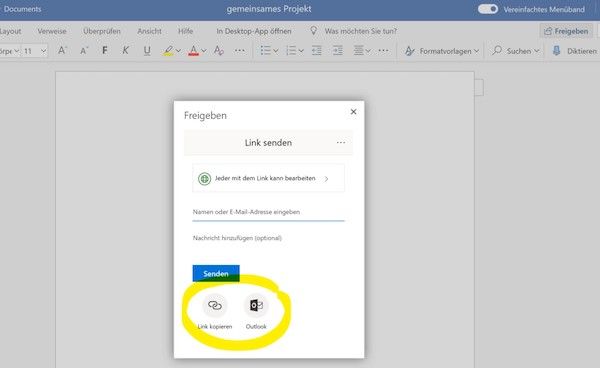Open the font color red A swatch

(x=194, y=50)
